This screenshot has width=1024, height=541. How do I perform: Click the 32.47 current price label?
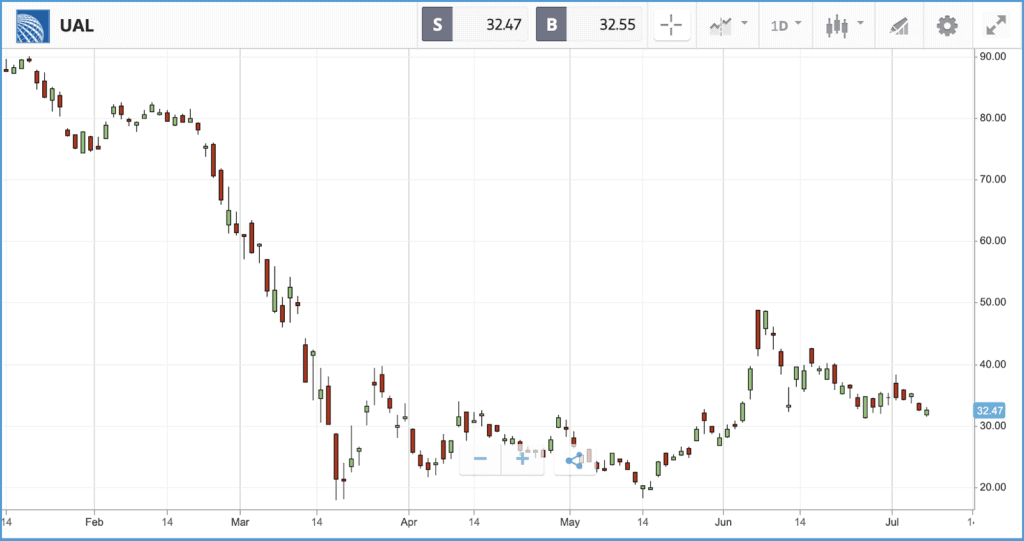coord(989,410)
